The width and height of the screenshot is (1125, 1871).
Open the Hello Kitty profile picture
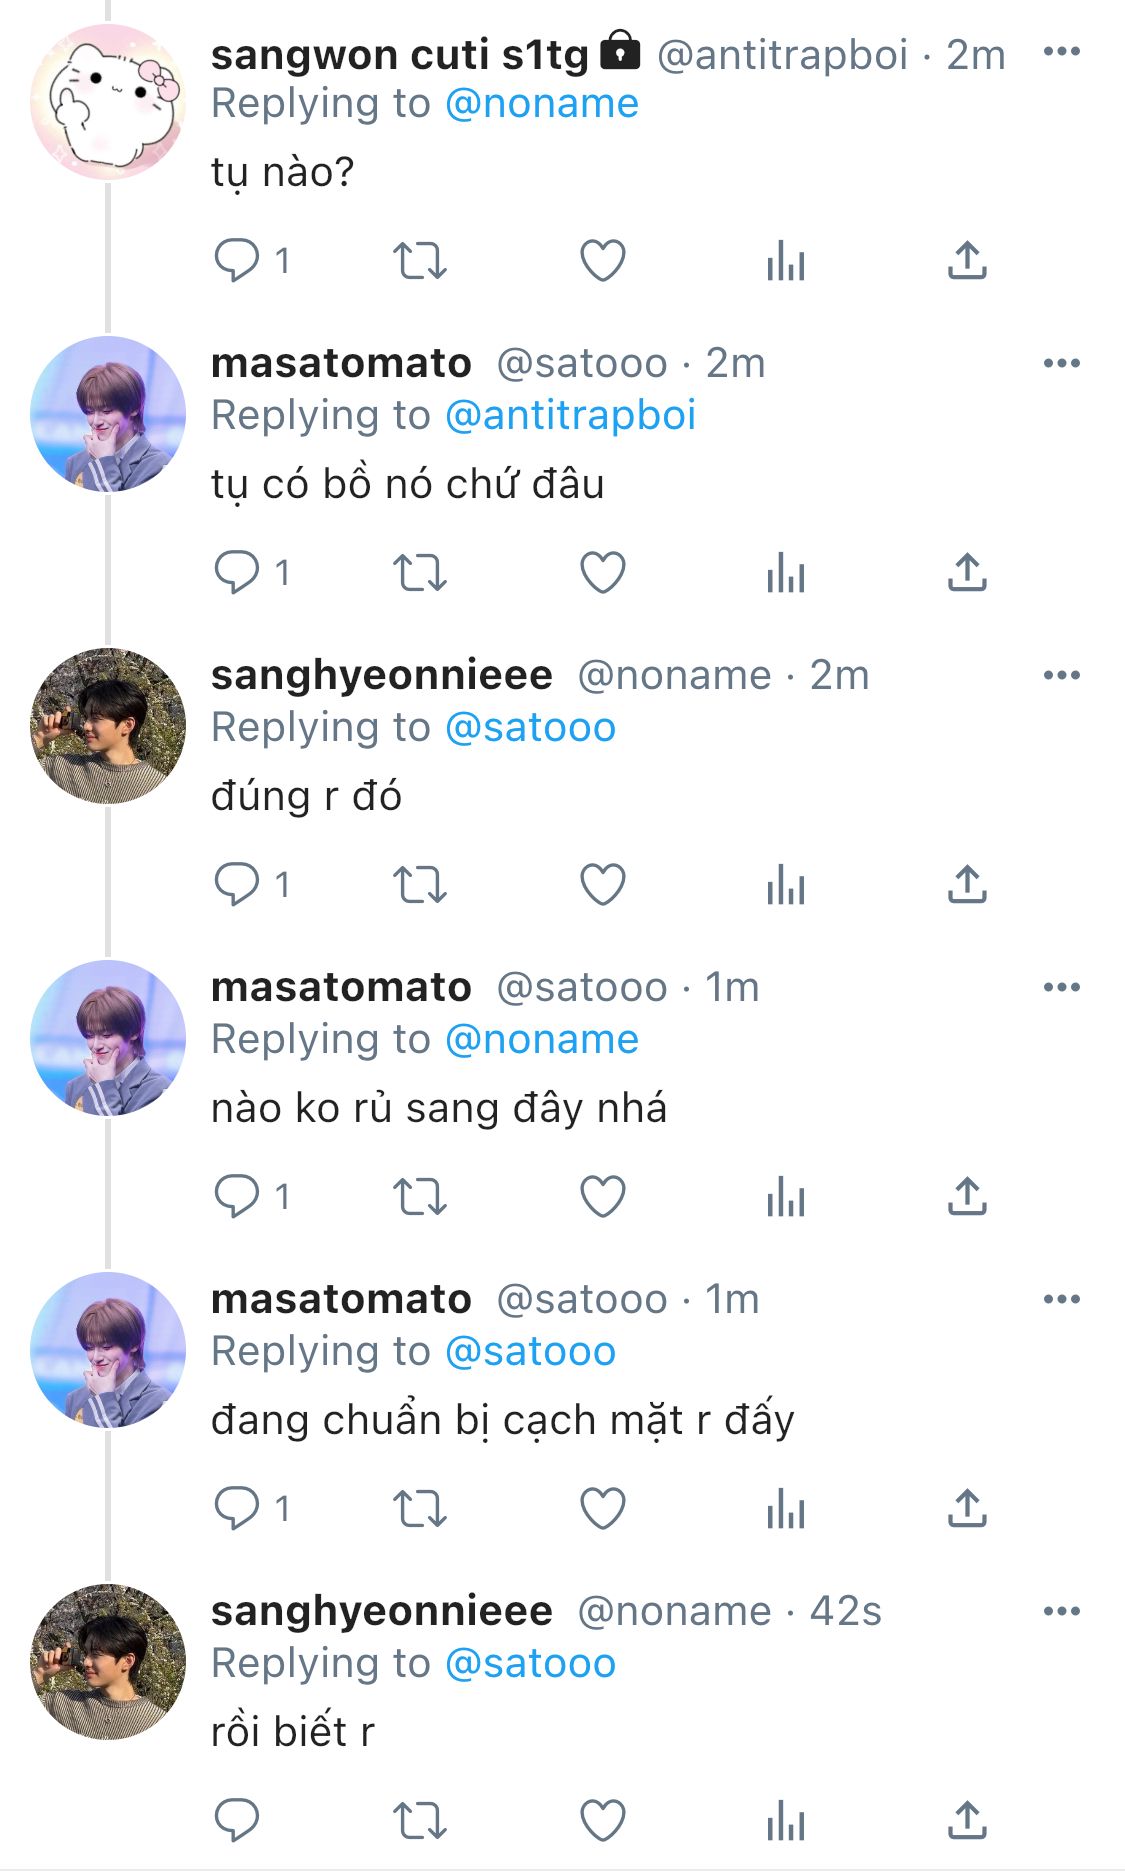click(108, 102)
